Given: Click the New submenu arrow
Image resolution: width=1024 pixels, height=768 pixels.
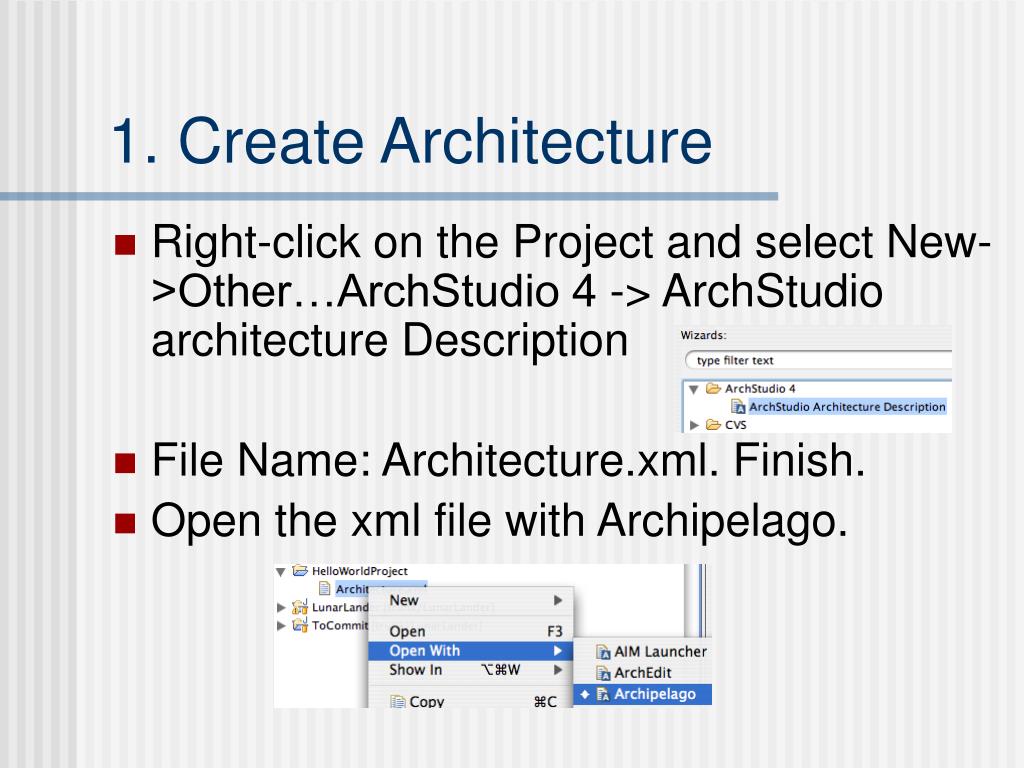Looking at the screenshot, I should tap(558, 600).
